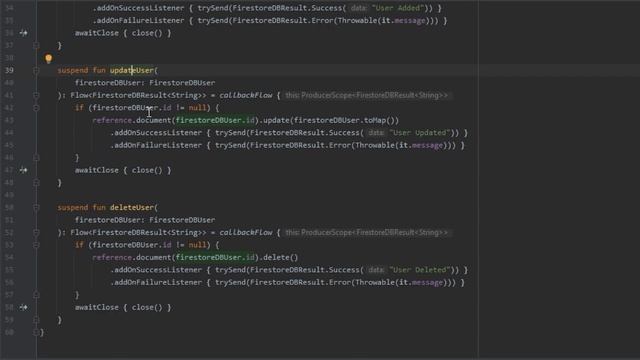Click awaitClose on line 36

coord(97,33)
